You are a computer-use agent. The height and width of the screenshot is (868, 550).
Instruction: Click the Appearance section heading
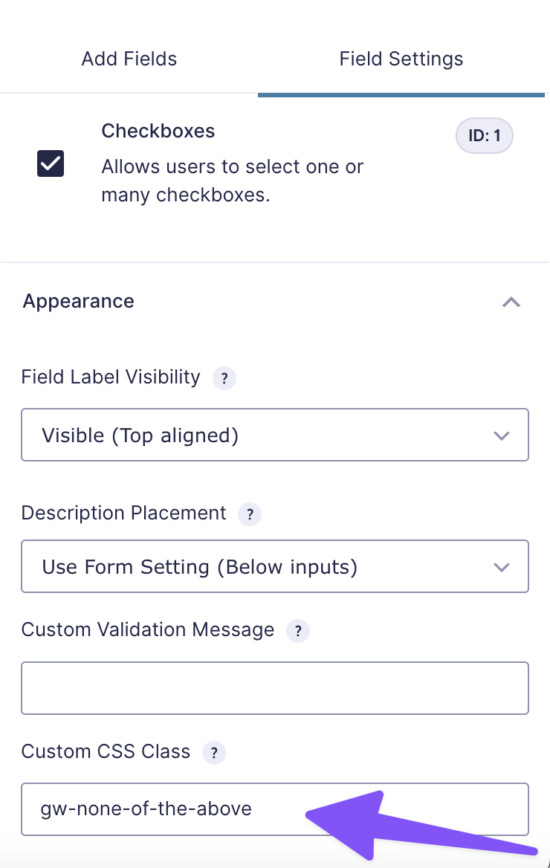pyautogui.click(x=79, y=301)
